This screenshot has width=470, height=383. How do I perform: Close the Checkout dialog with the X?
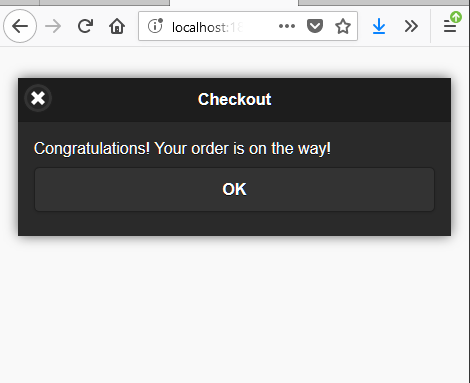pyautogui.click(x=38, y=98)
